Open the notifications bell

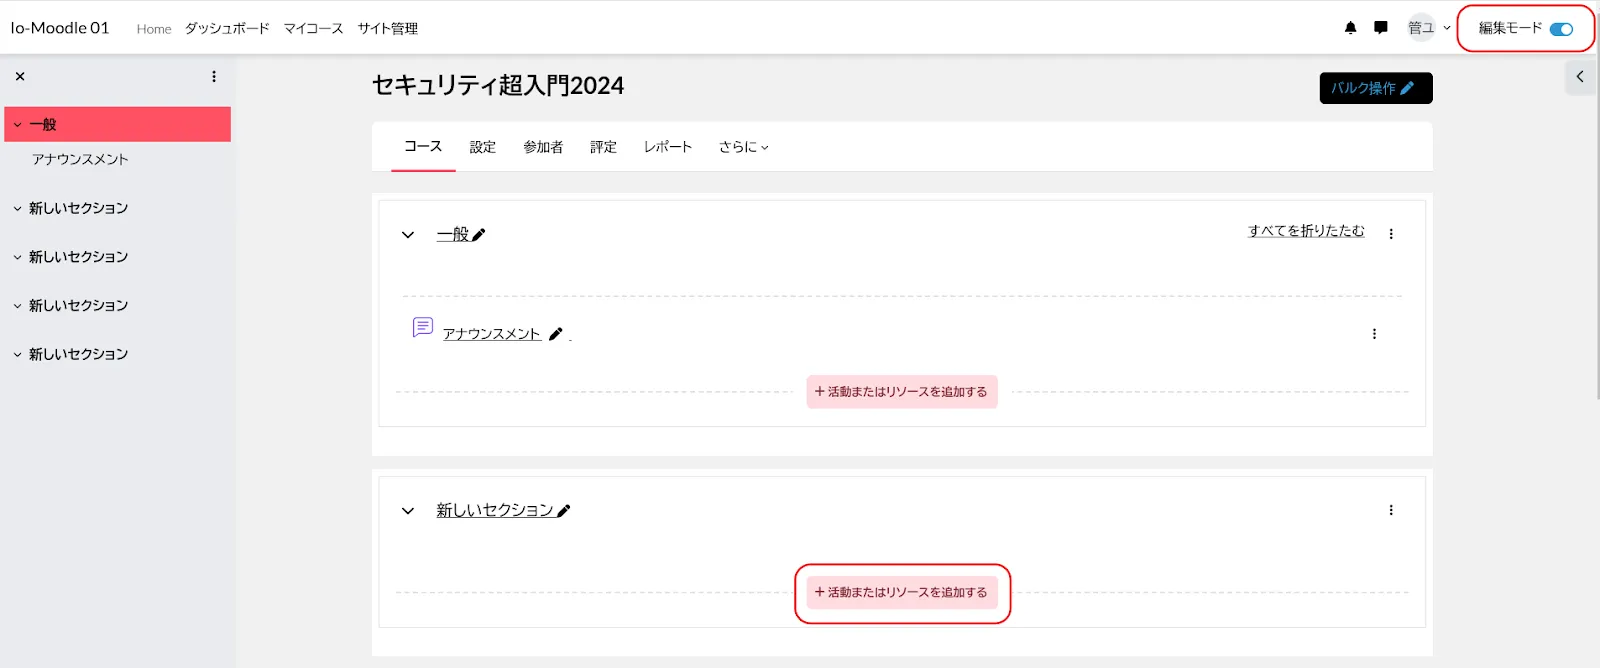1350,28
